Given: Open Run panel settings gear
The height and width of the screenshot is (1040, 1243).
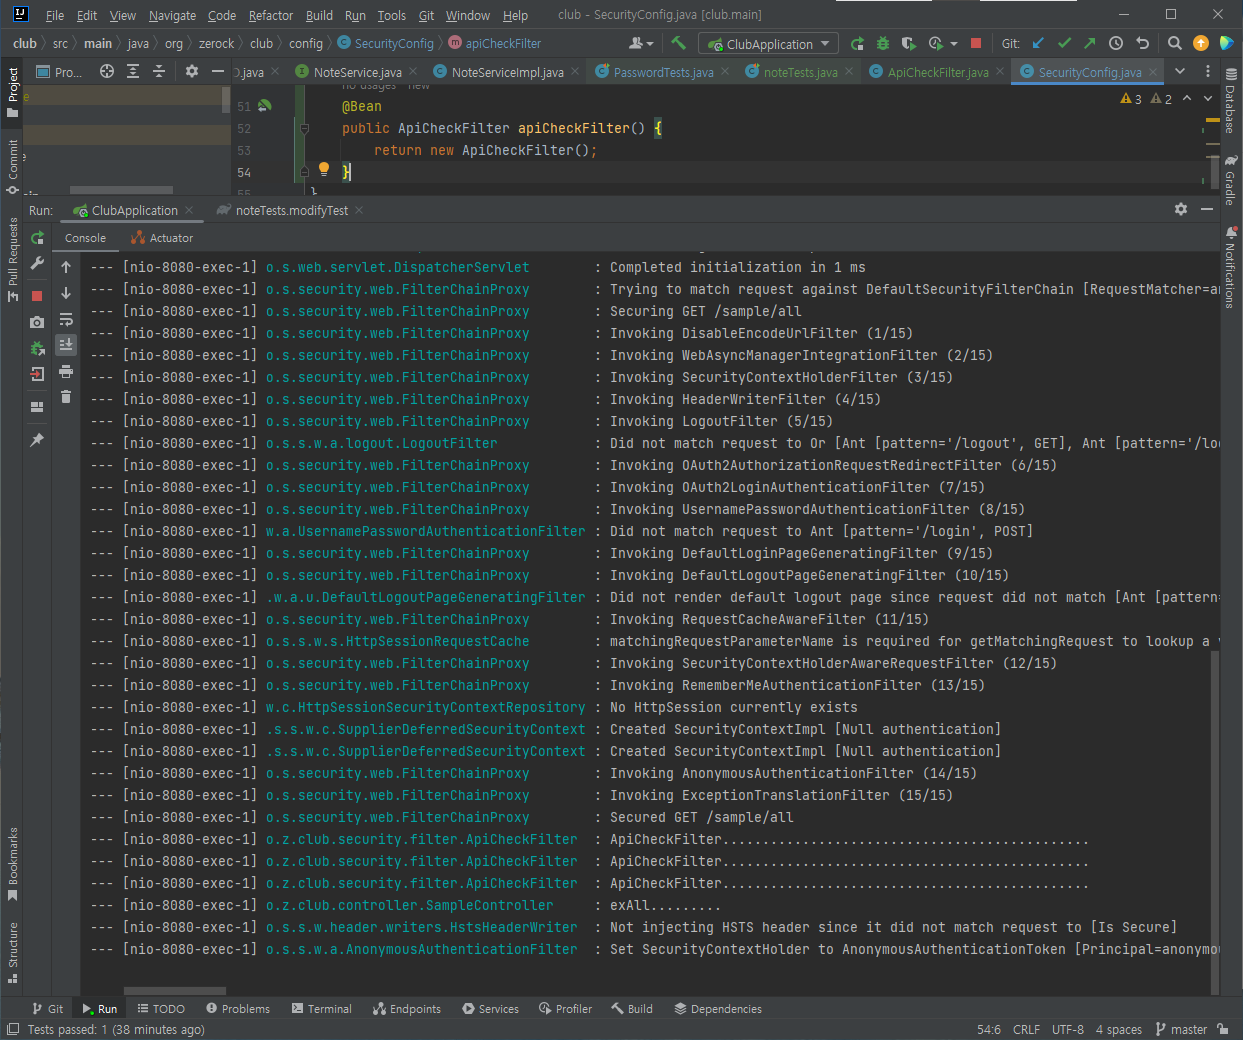Looking at the screenshot, I should (1181, 209).
